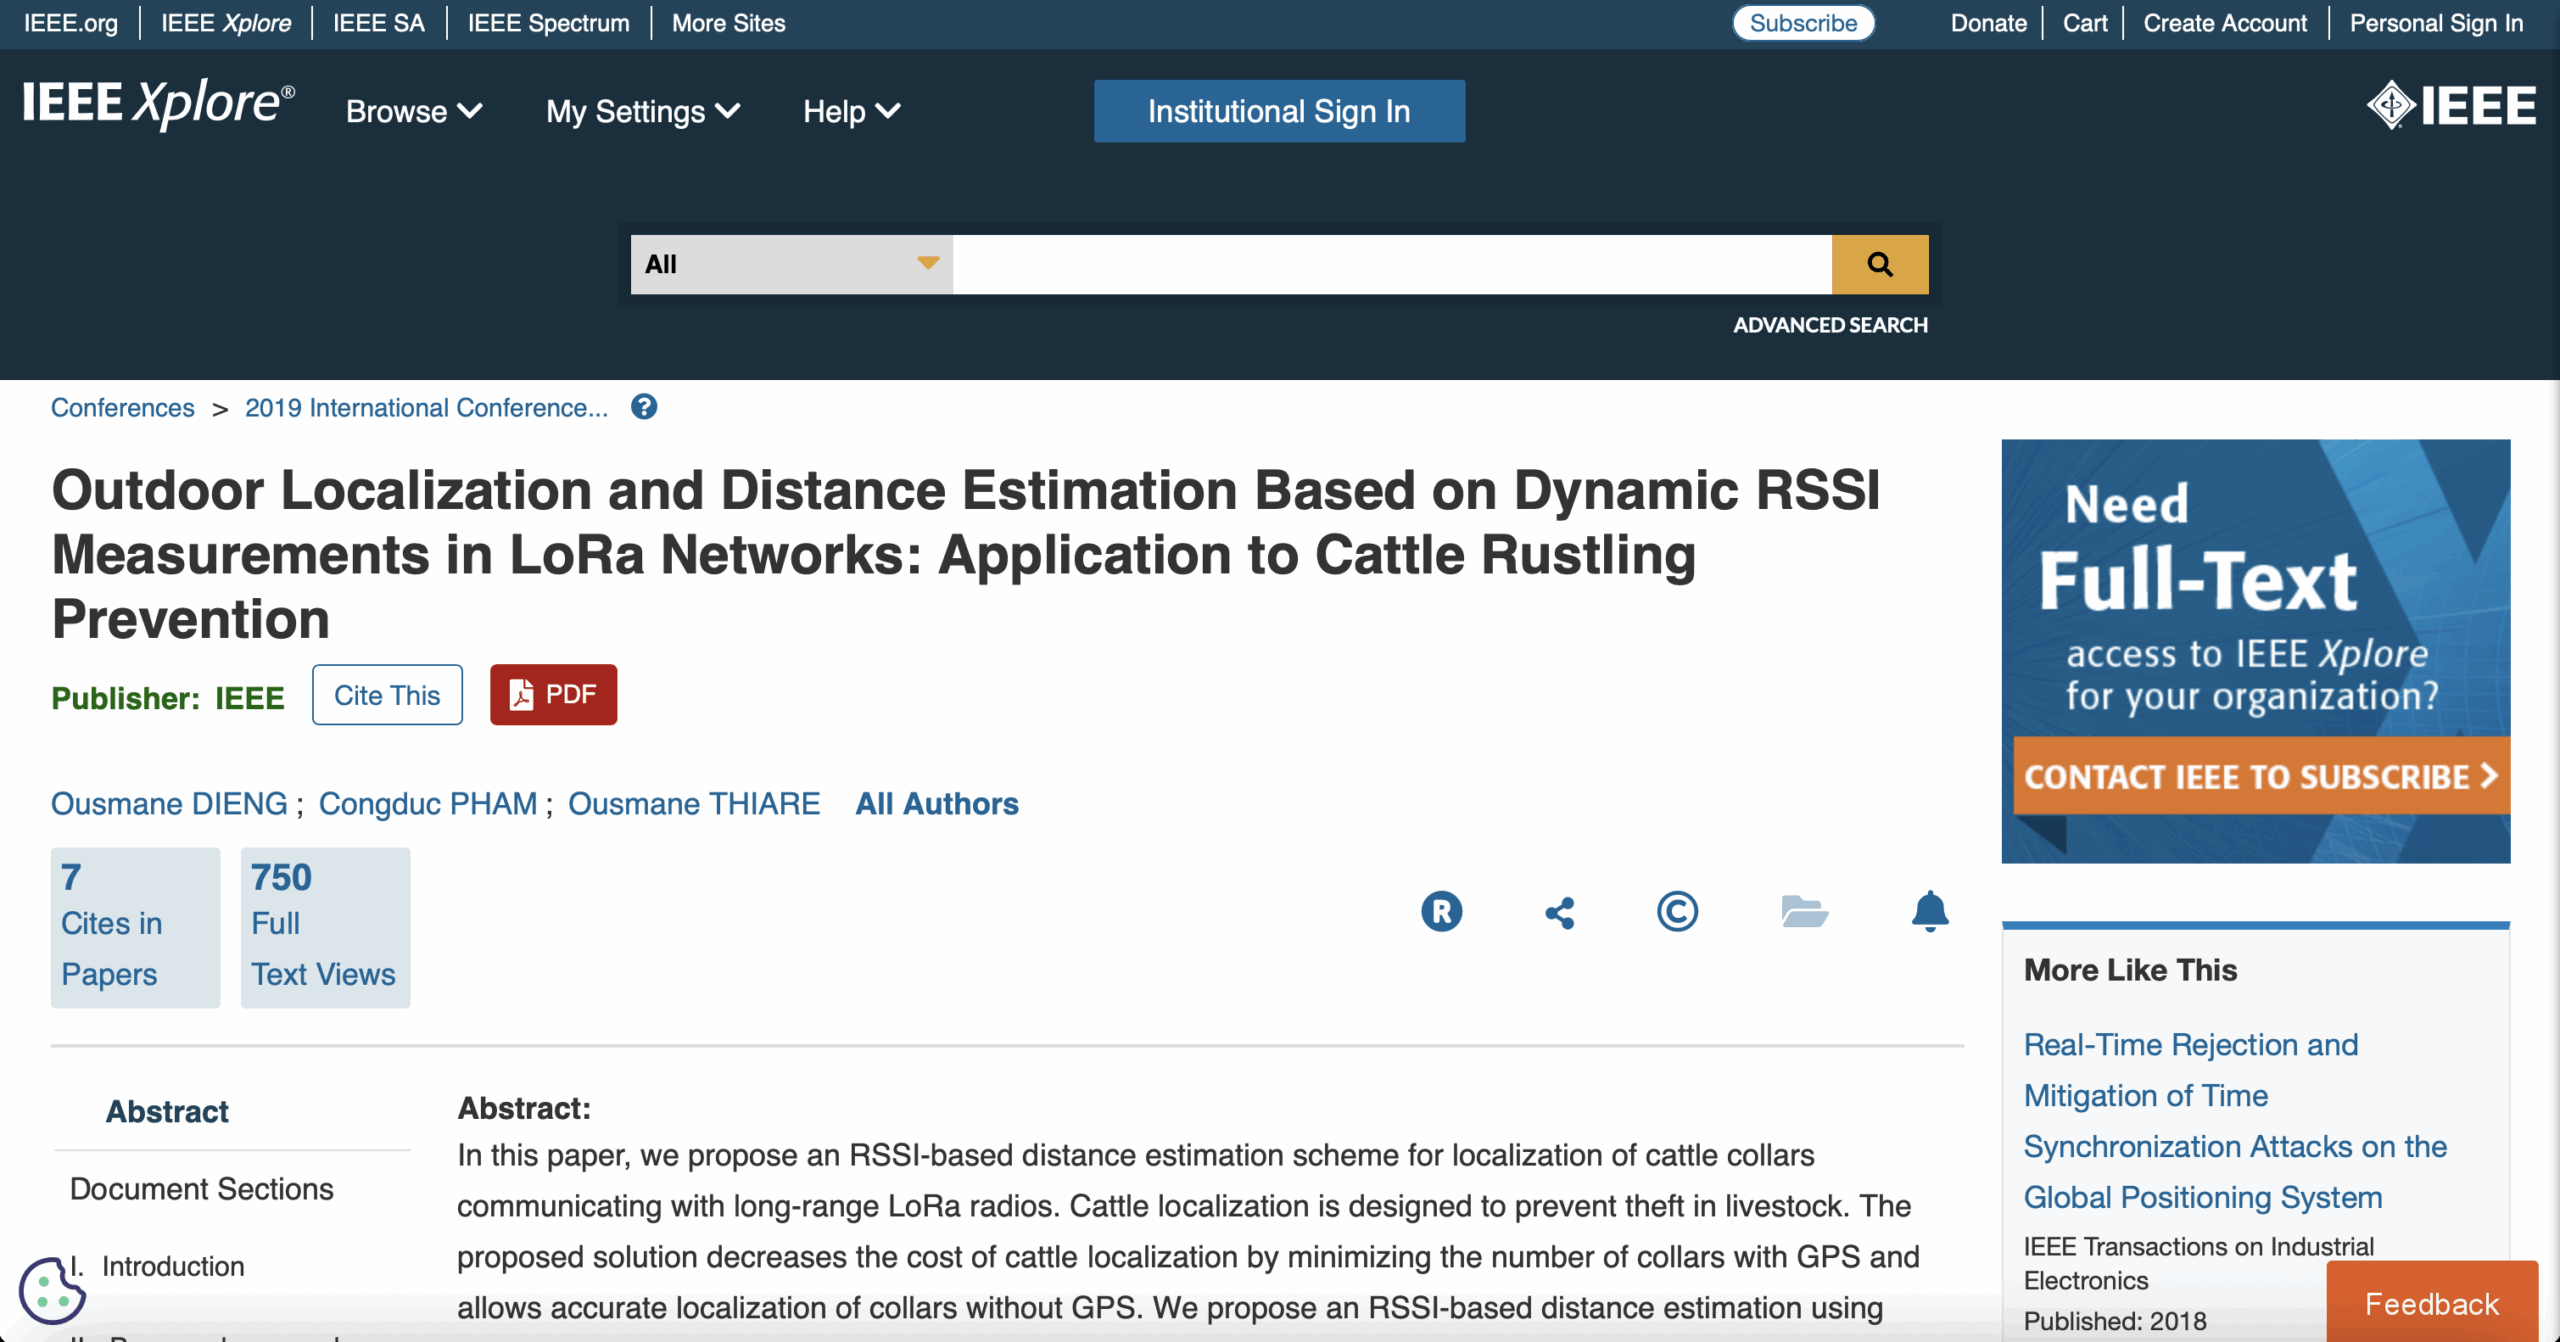Expand the Browse menu

coord(413,111)
